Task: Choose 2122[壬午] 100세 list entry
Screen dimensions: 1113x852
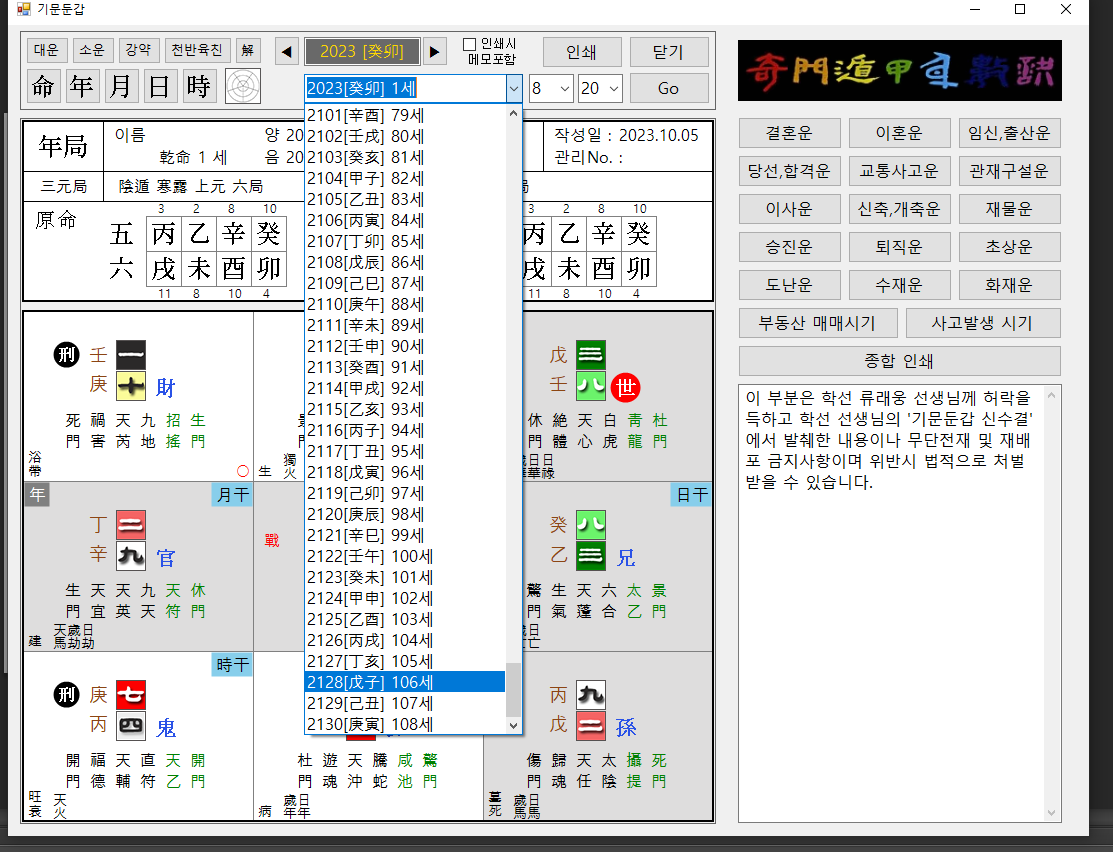Action: click(405, 557)
